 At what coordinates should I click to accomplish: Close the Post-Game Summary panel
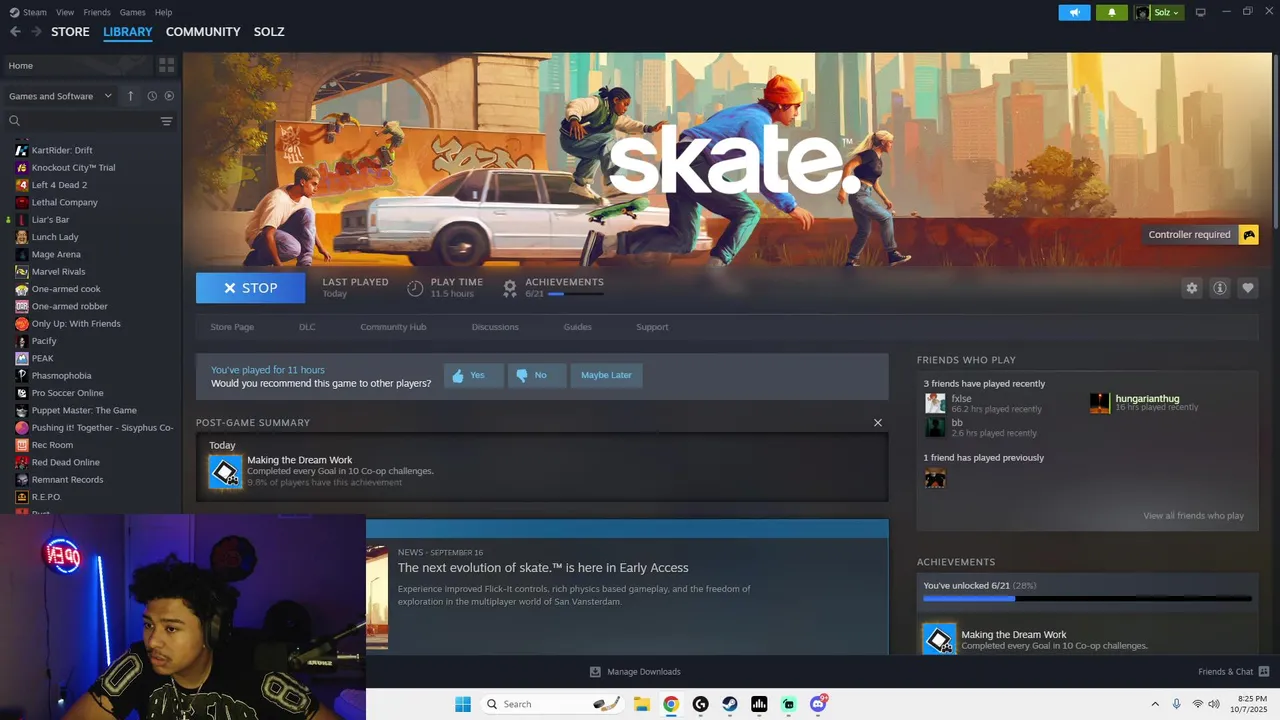pyautogui.click(x=878, y=423)
